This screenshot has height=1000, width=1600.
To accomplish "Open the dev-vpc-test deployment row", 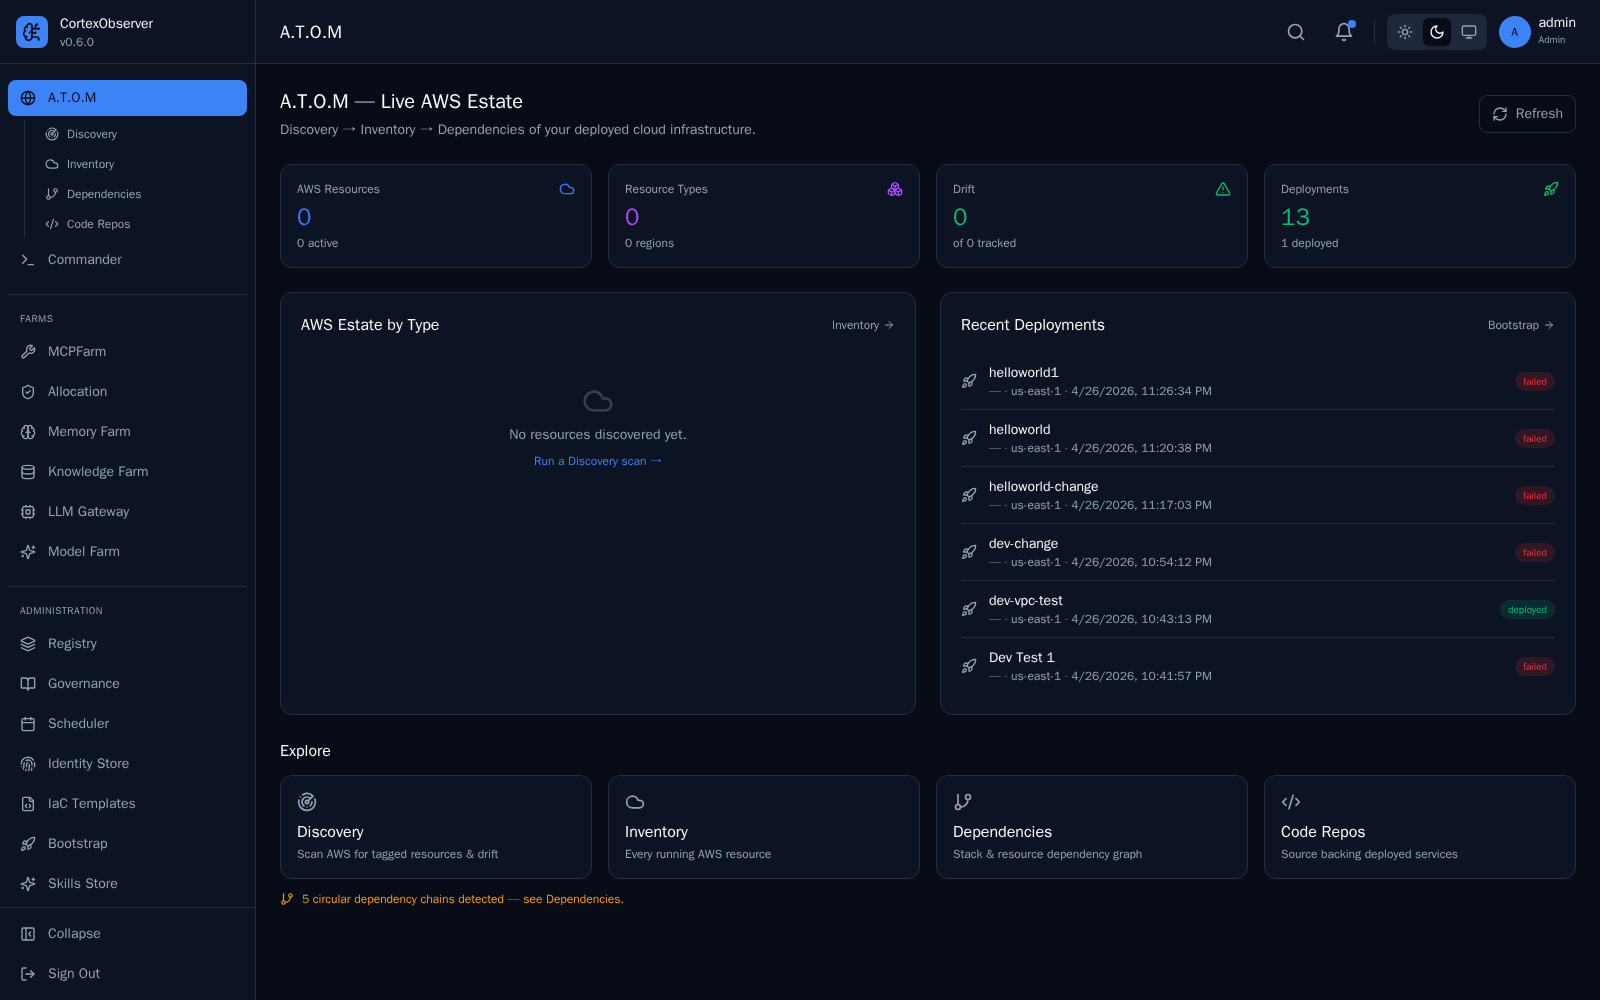I will point(1258,609).
